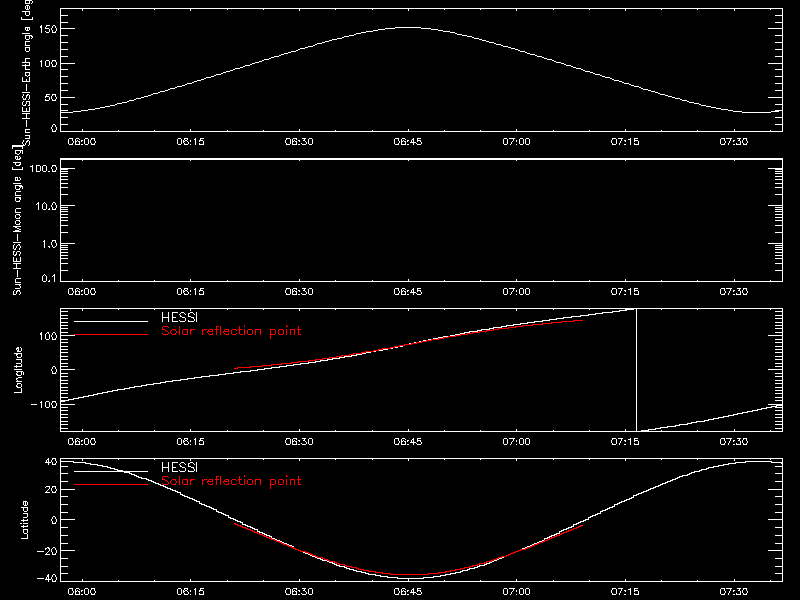Click the -100 tick on Longitude axis

point(44,404)
